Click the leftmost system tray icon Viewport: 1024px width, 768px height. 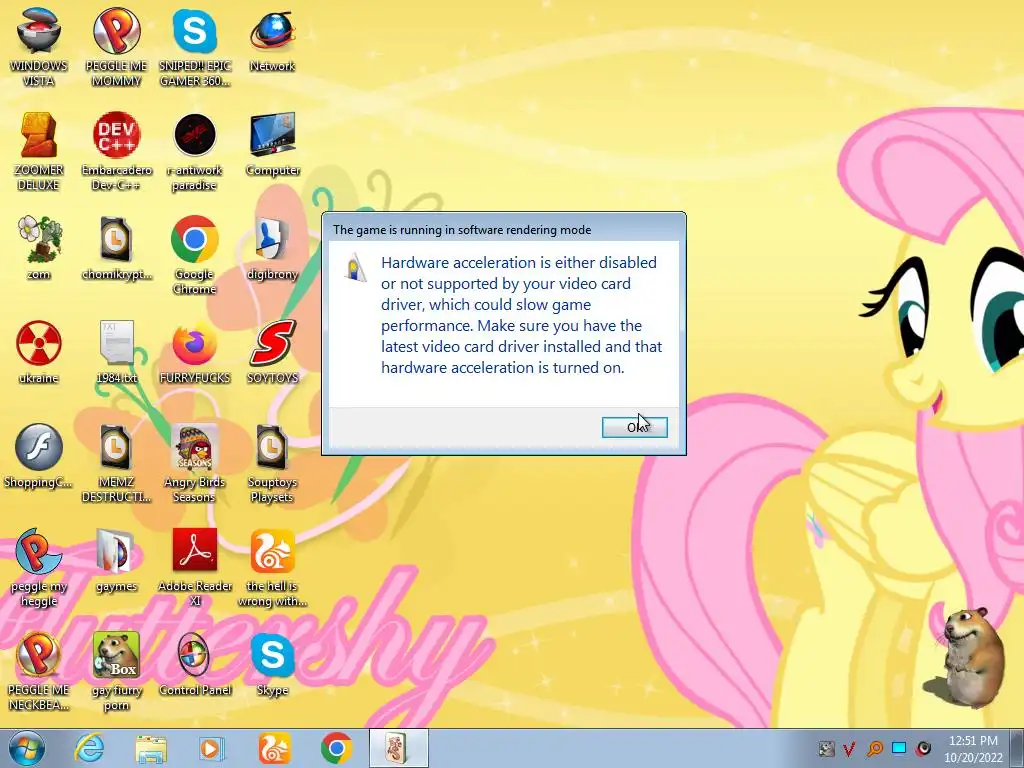[x=826, y=748]
